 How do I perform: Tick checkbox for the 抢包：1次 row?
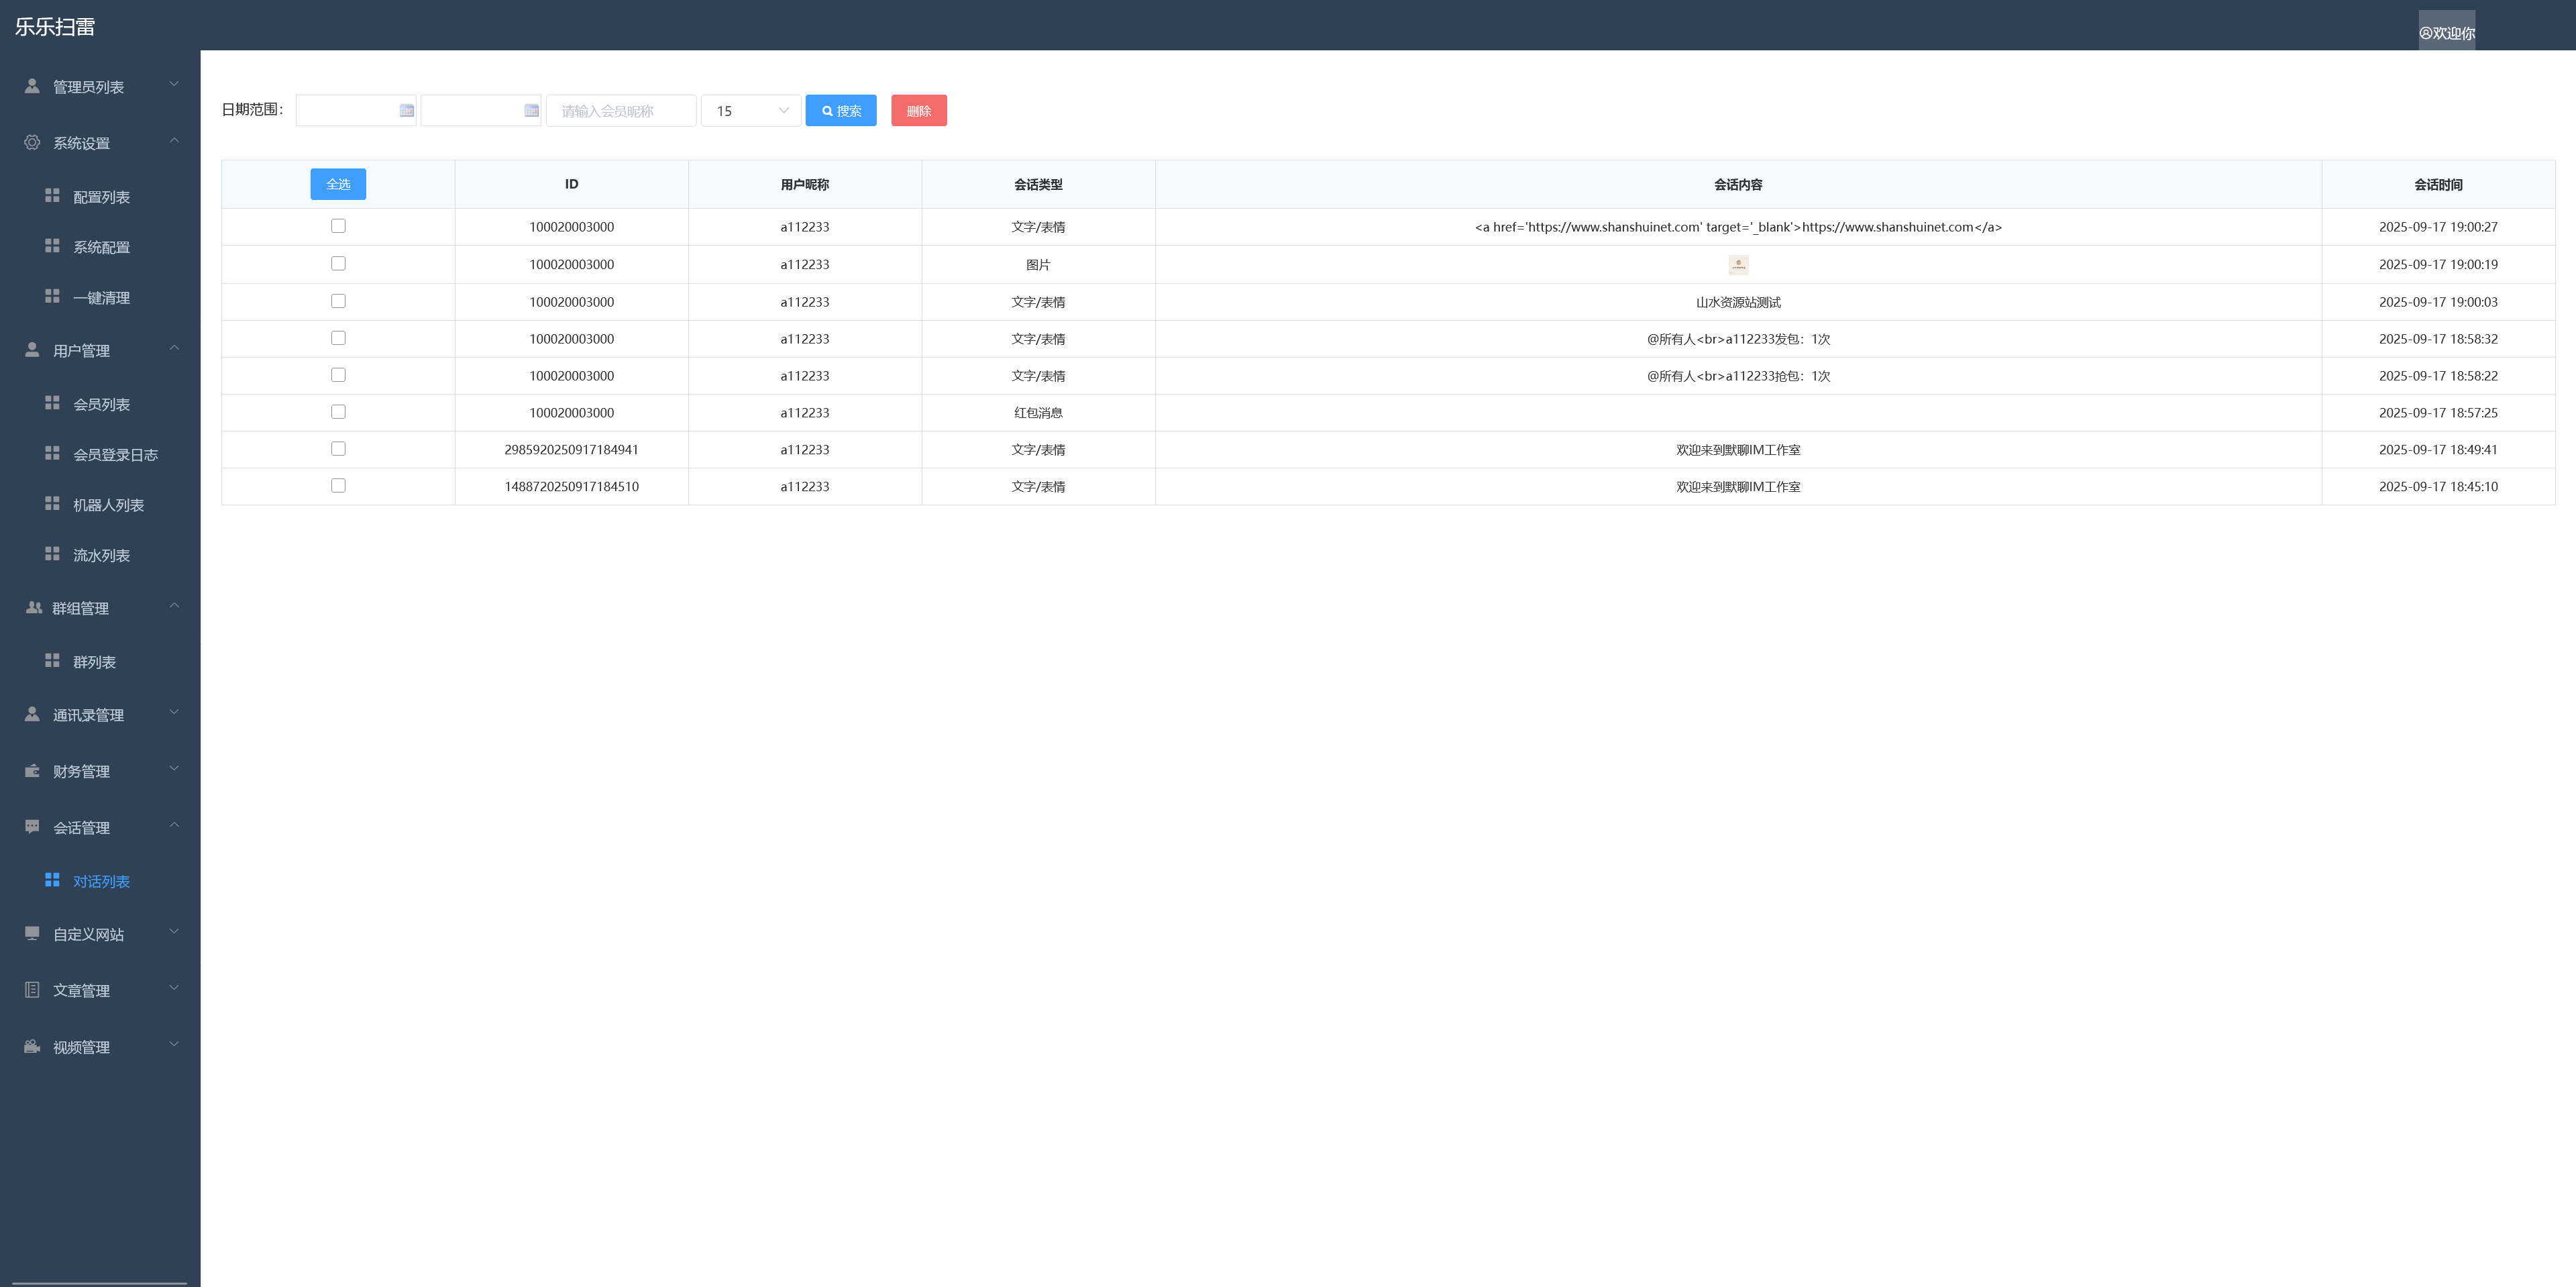pyautogui.click(x=338, y=375)
